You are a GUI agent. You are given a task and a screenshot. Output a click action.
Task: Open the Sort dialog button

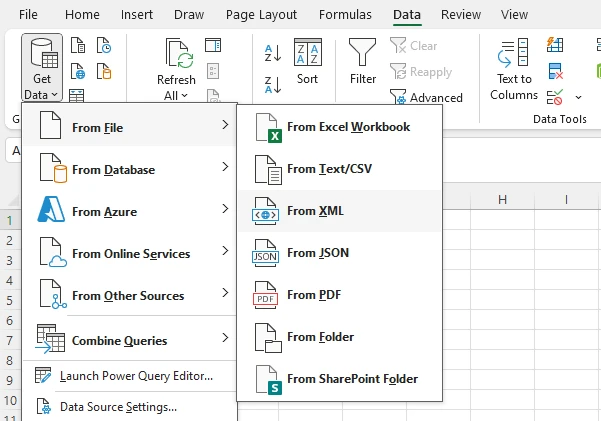(x=307, y=61)
